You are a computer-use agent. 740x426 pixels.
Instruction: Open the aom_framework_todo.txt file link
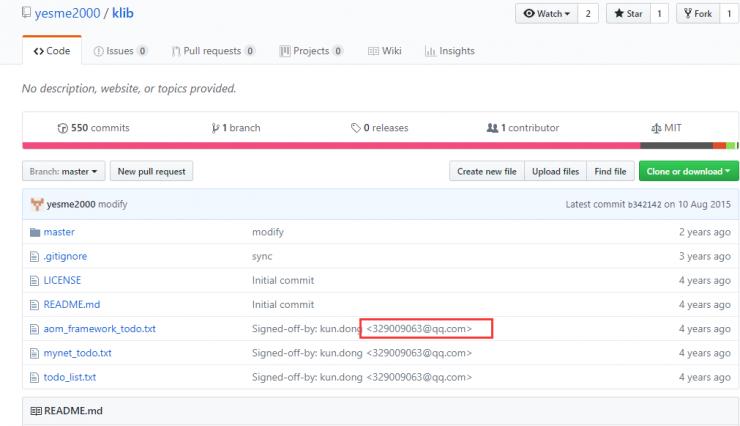pos(99,328)
